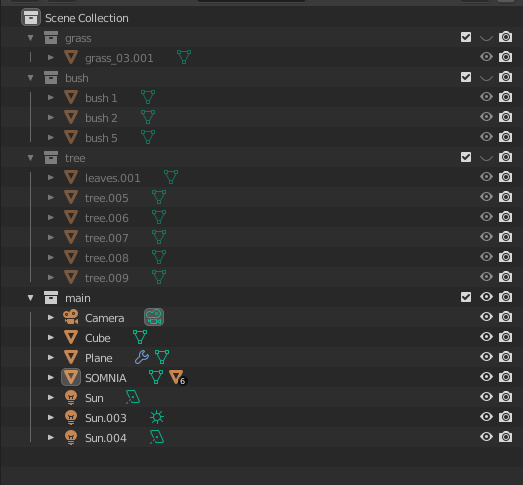Collapse the main collection
The height and width of the screenshot is (485, 523).
[31, 298]
